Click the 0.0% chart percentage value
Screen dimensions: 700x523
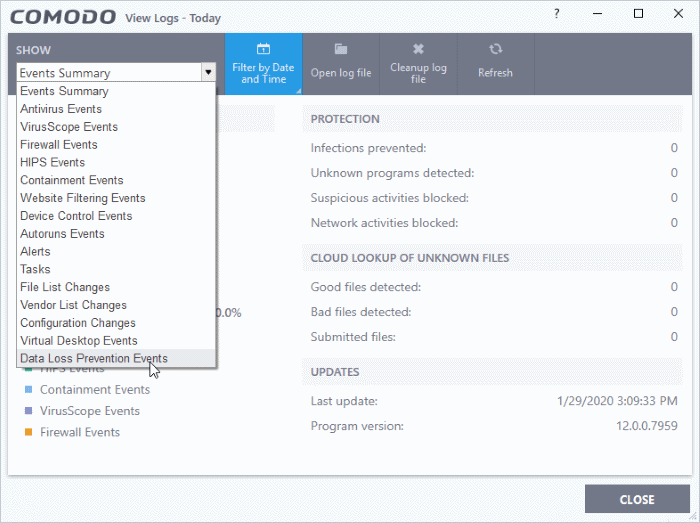pos(229,313)
